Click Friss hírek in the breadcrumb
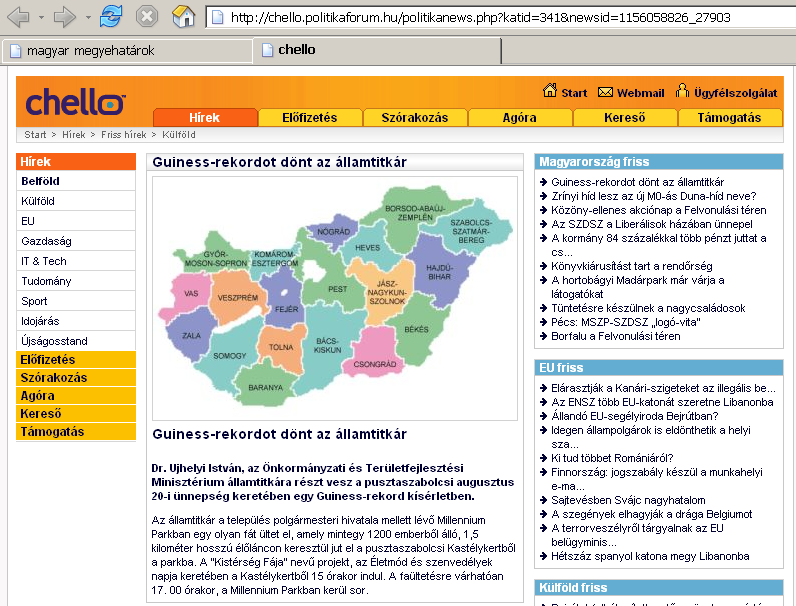The image size is (796, 606). pos(123,134)
